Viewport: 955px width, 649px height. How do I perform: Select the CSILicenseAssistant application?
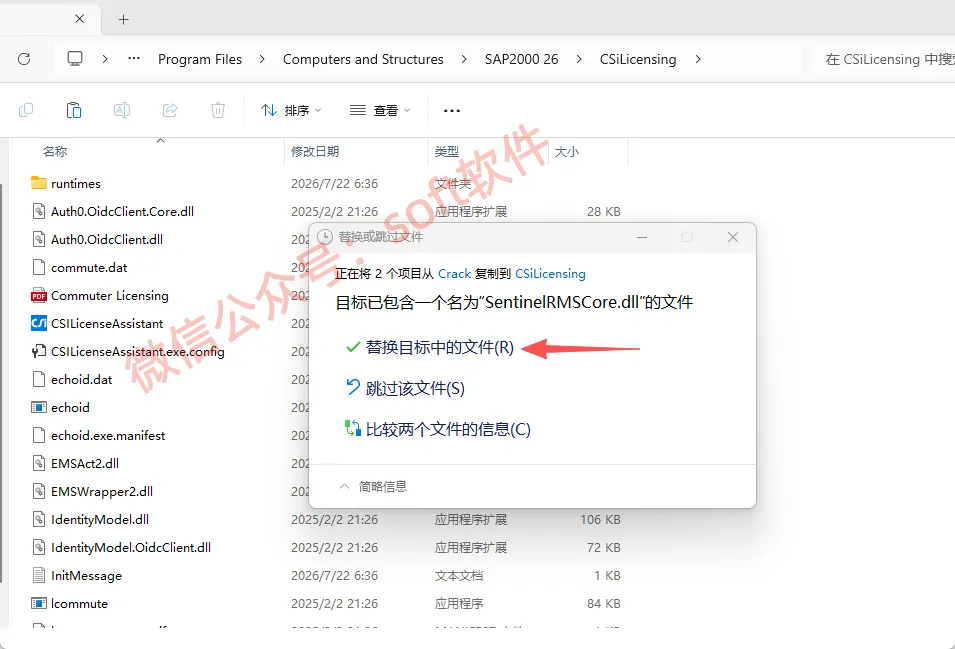pos(107,323)
